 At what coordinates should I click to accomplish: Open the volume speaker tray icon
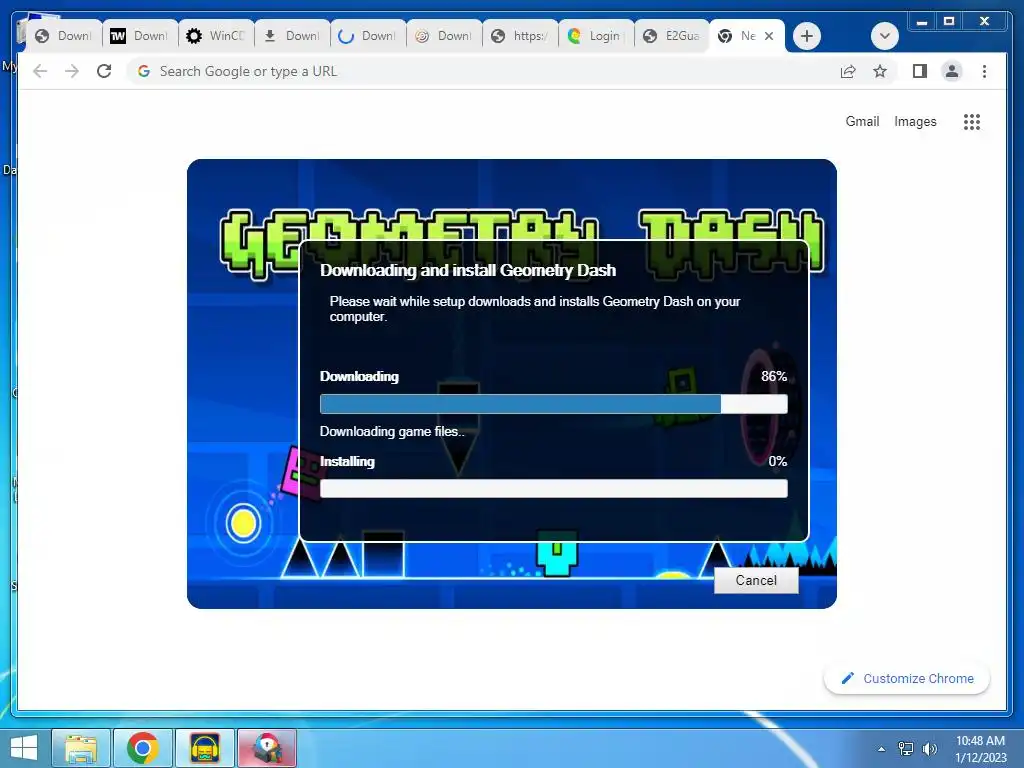pos(930,749)
